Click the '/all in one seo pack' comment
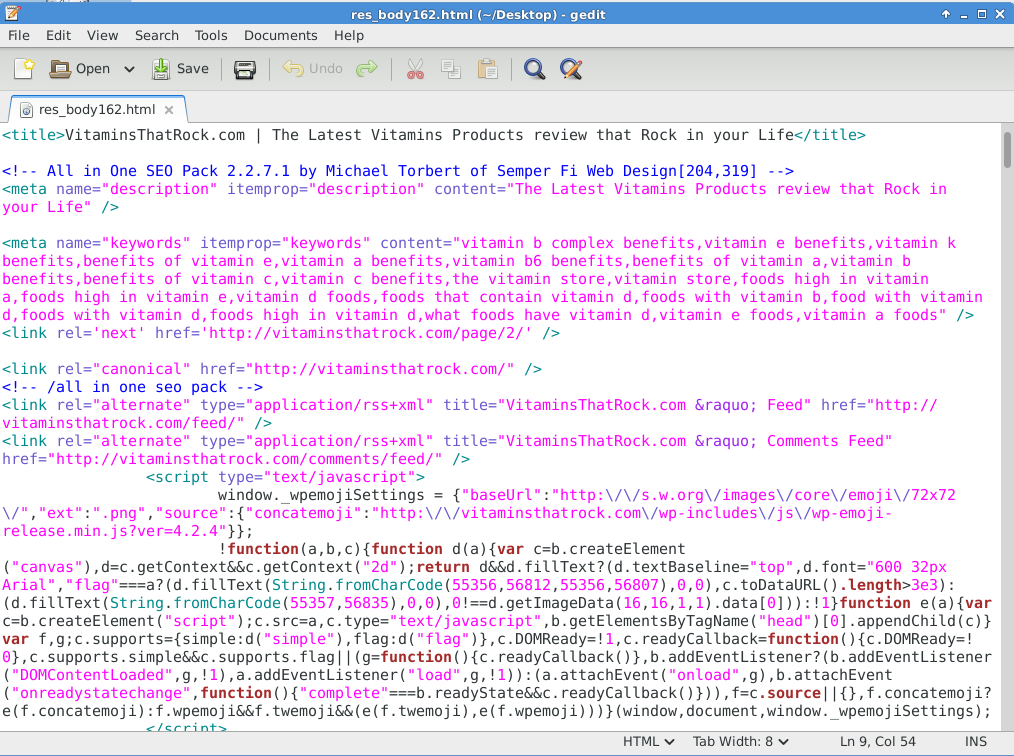This screenshot has width=1014, height=756. coord(133,387)
